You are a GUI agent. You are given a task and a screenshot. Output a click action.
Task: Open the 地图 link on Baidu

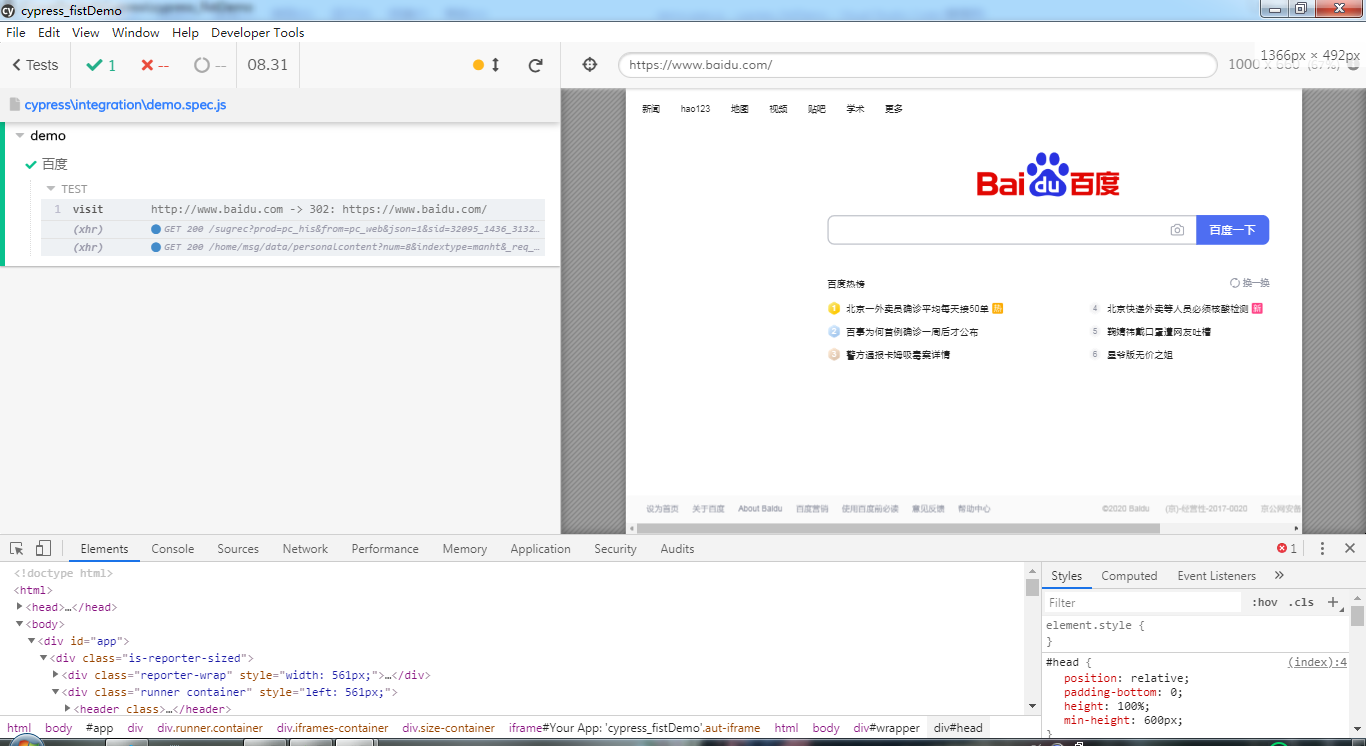tap(739, 109)
